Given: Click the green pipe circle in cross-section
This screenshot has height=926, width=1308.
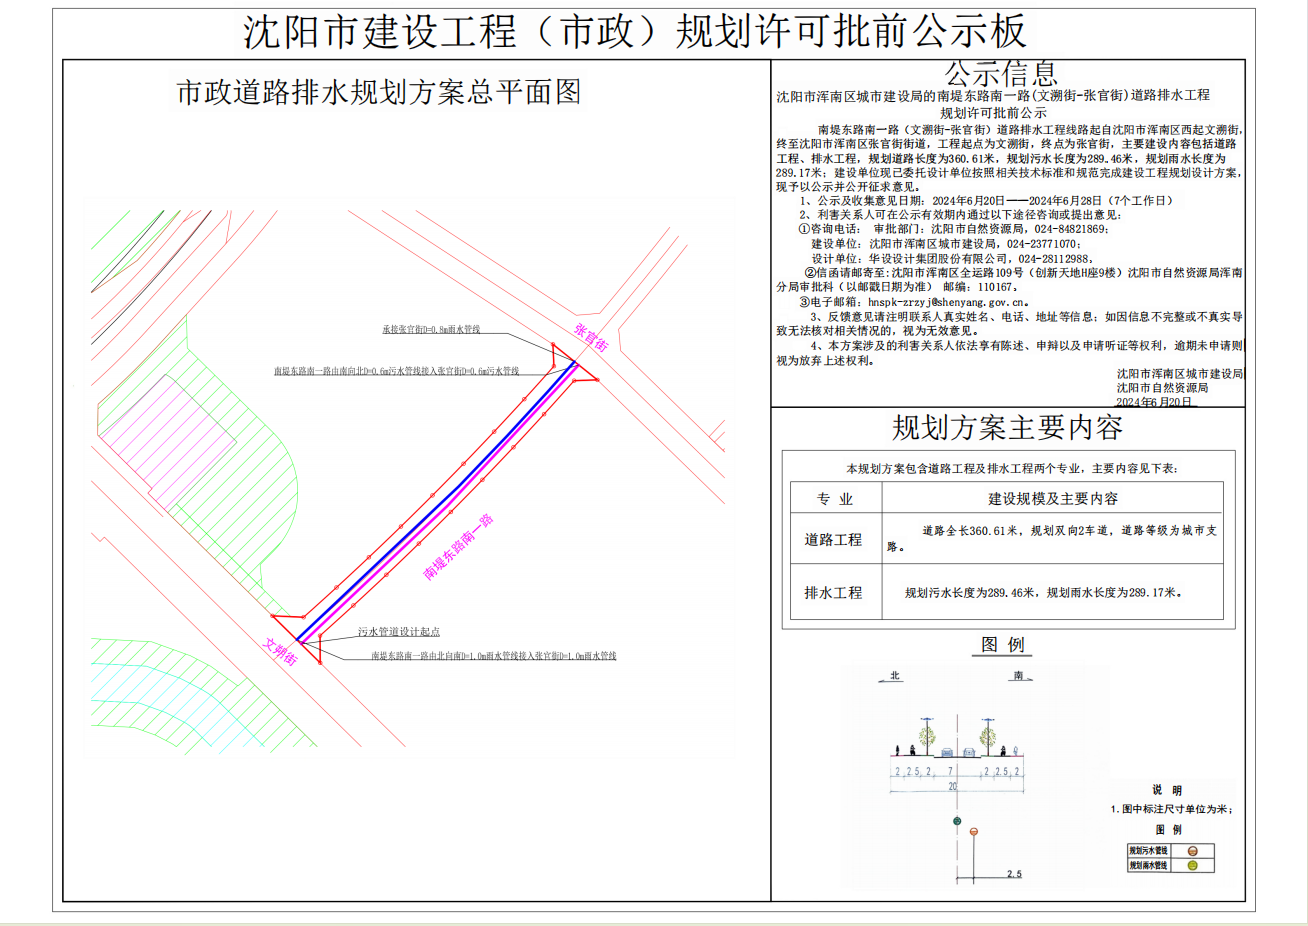Looking at the screenshot, I should (x=957, y=821).
